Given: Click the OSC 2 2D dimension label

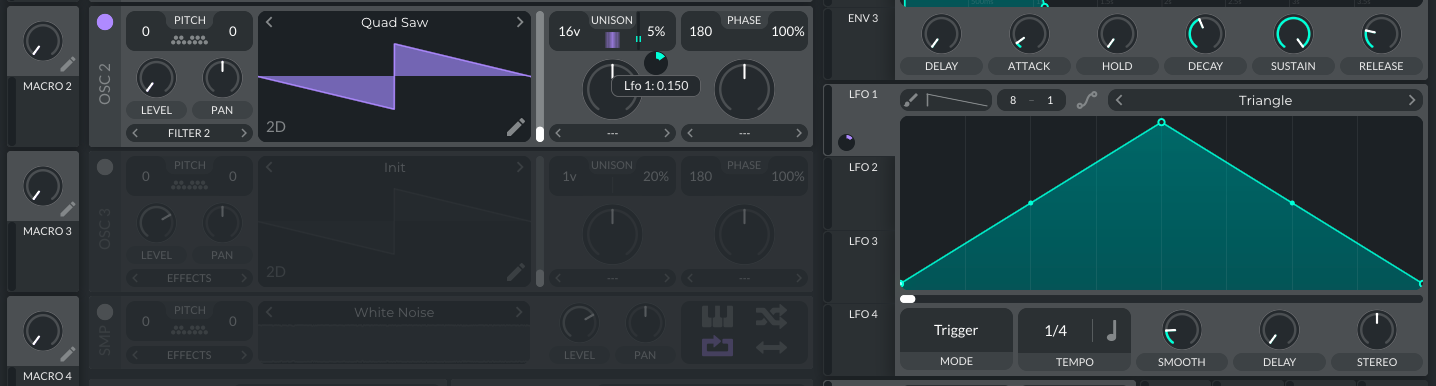Looking at the screenshot, I should coord(276,127).
